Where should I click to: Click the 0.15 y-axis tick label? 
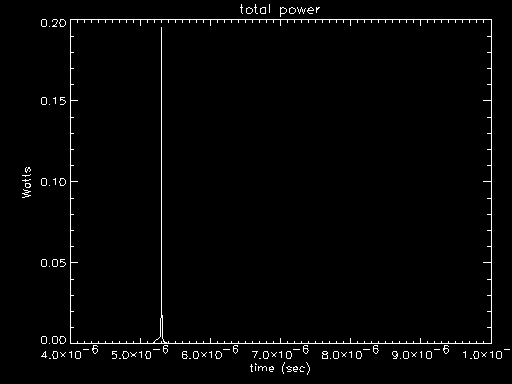click(x=53, y=101)
